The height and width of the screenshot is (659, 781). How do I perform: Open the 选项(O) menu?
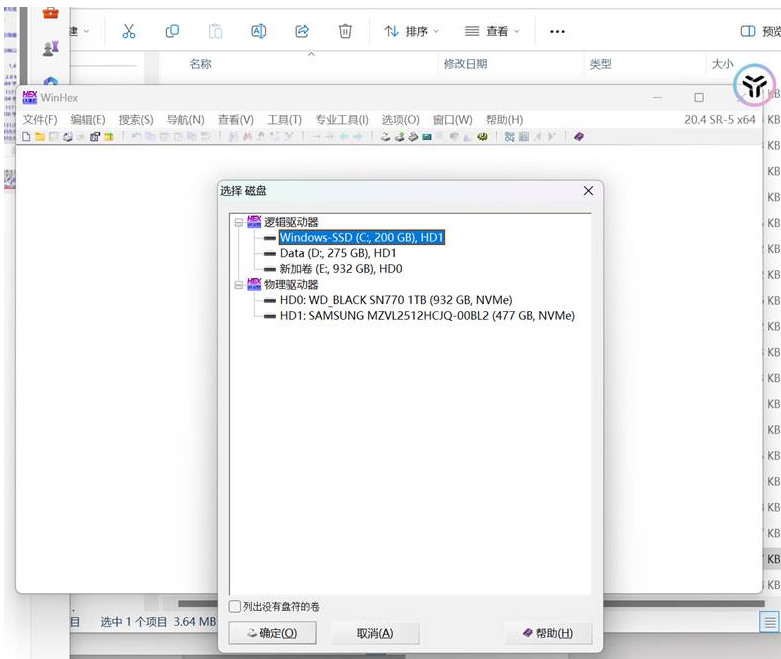pyautogui.click(x=400, y=120)
